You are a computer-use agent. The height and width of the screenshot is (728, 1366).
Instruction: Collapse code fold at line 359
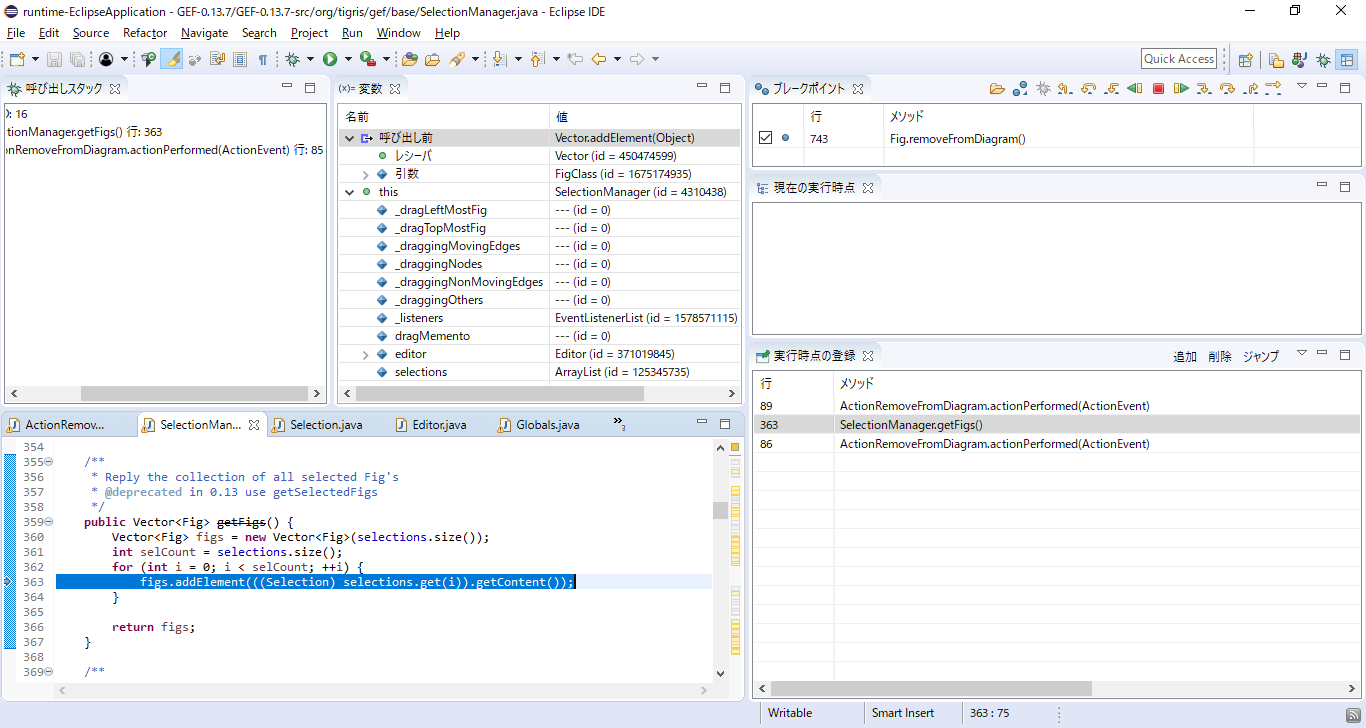(48, 522)
